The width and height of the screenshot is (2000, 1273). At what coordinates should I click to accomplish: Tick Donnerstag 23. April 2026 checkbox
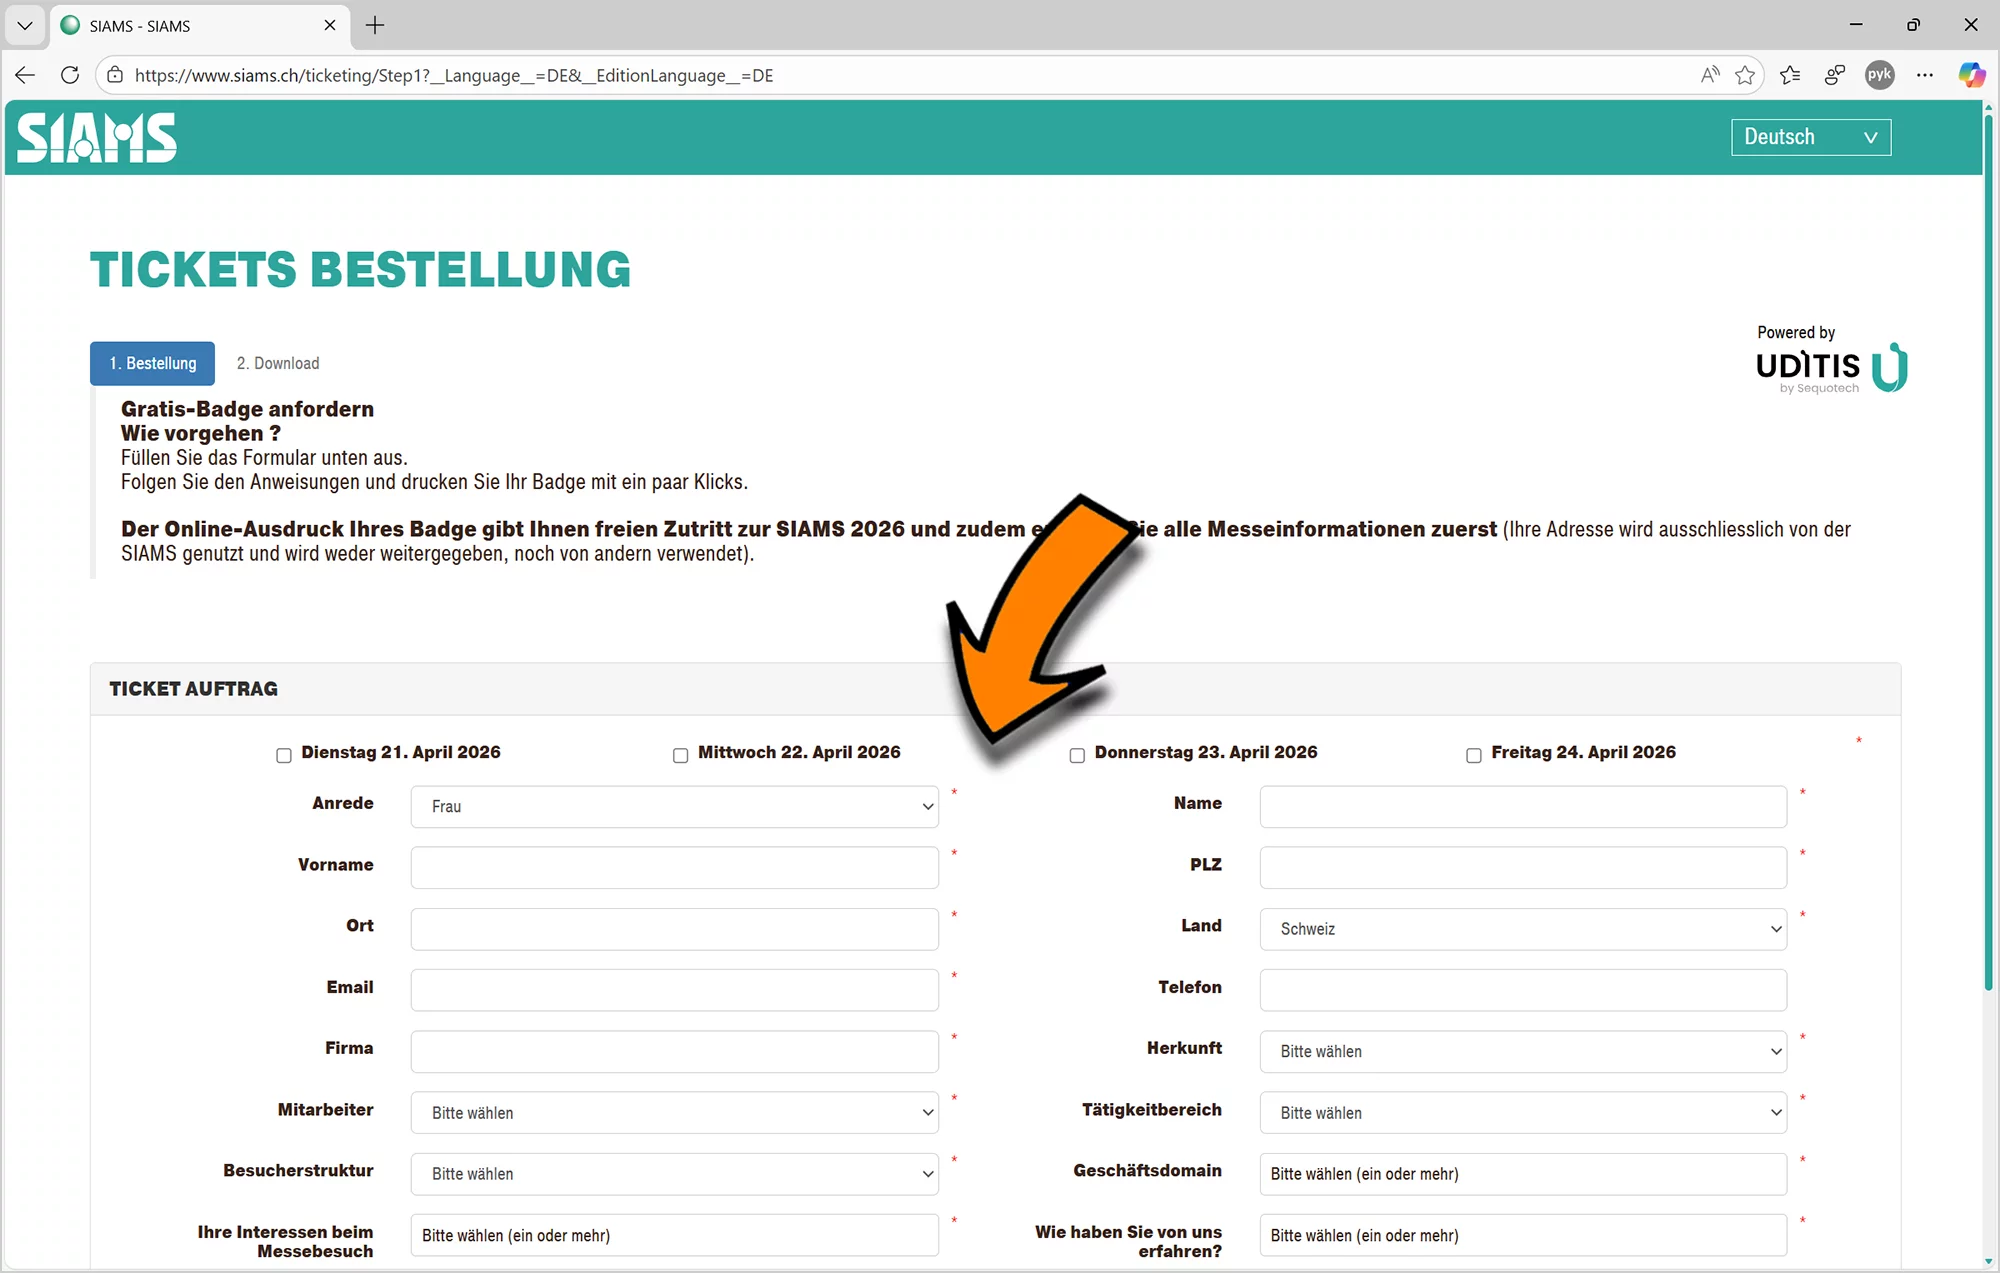1077,755
